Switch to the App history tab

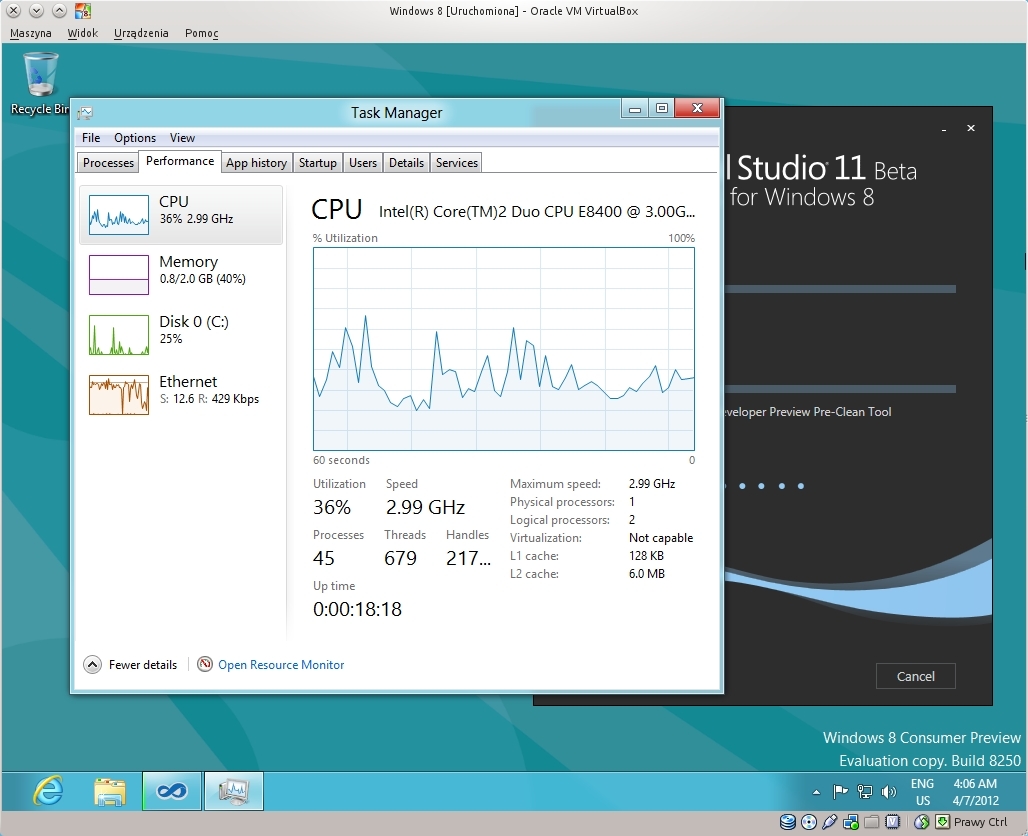click(x=256, y=163)
